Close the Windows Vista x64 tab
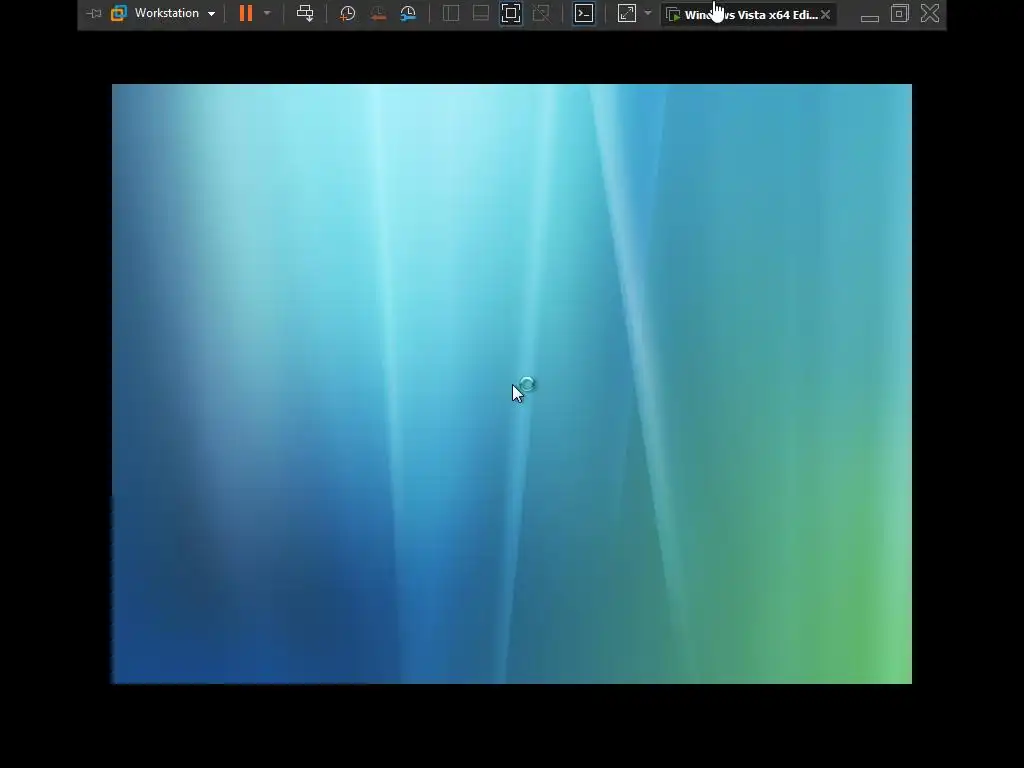The width and height of the screenshot is (1024, 768). (825, 14)
